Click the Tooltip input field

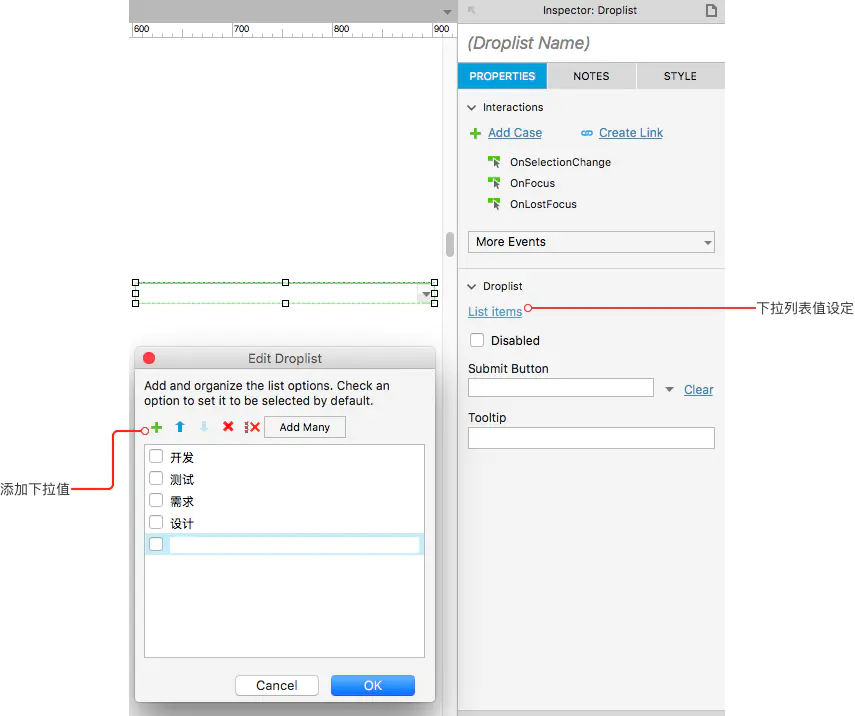[591, 438]
